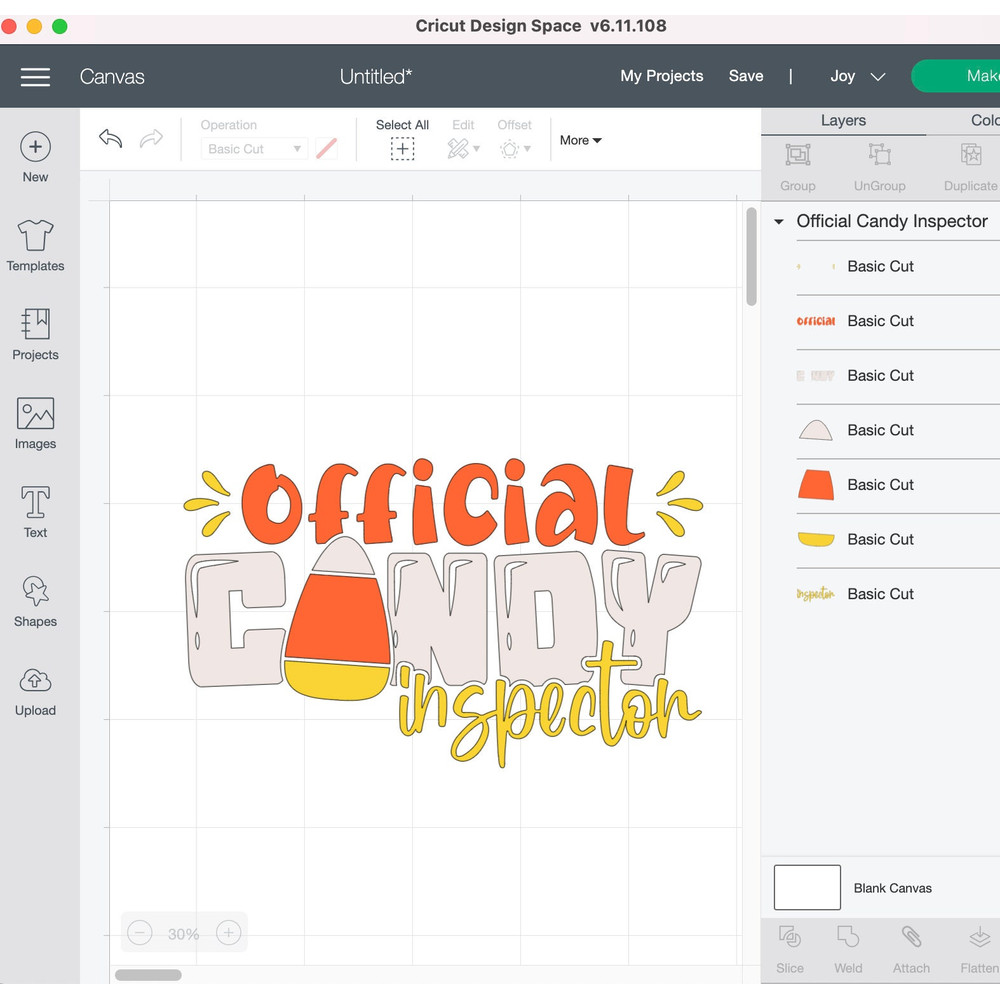Collapse the Official Candy Inspector group
This screenshot has width=1000, height=1000.
[779, 221]
